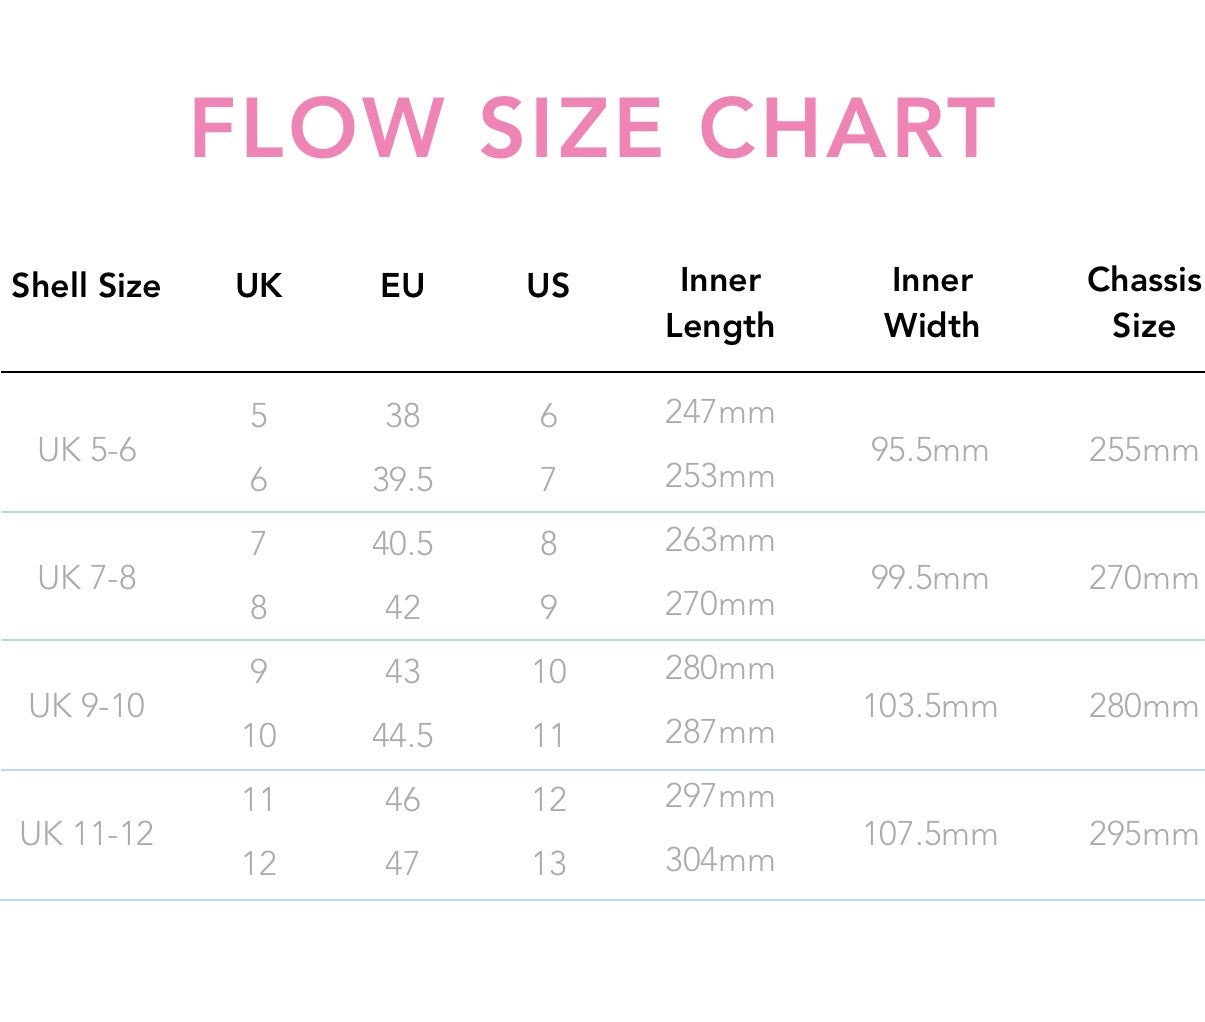
Task: Select the 304mm inner length value
Action: 720,860
